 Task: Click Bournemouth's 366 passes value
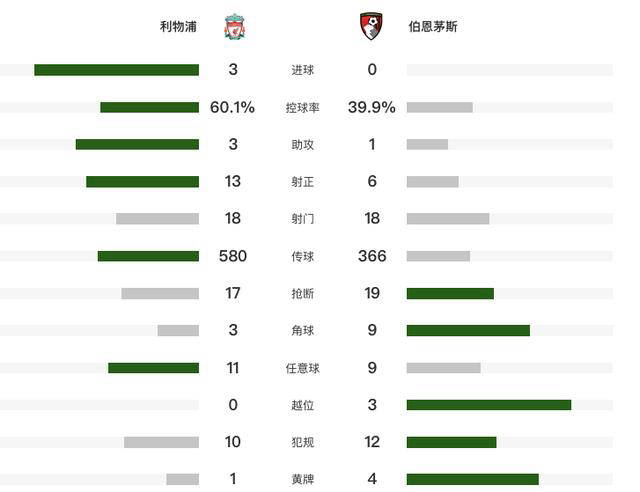click(x=372, y=256)
